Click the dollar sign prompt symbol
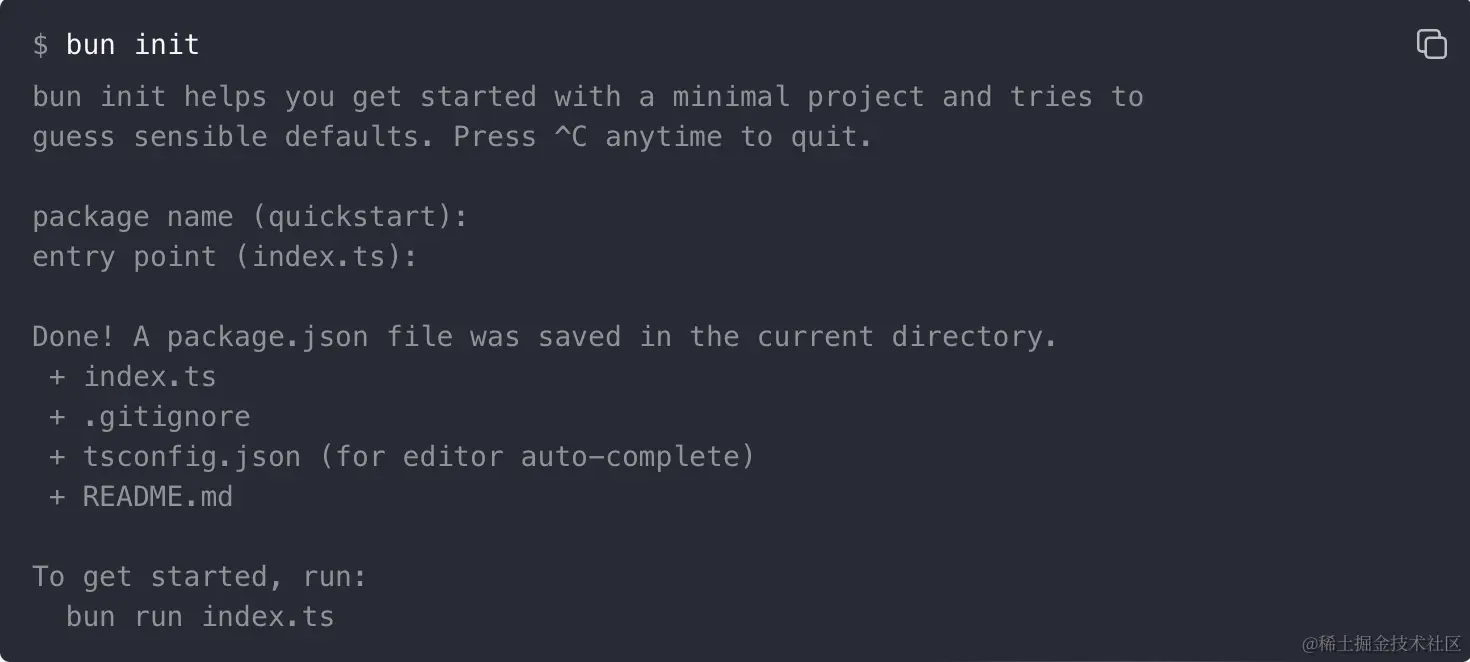This screenshot has width=1470, height=662. 40,45
